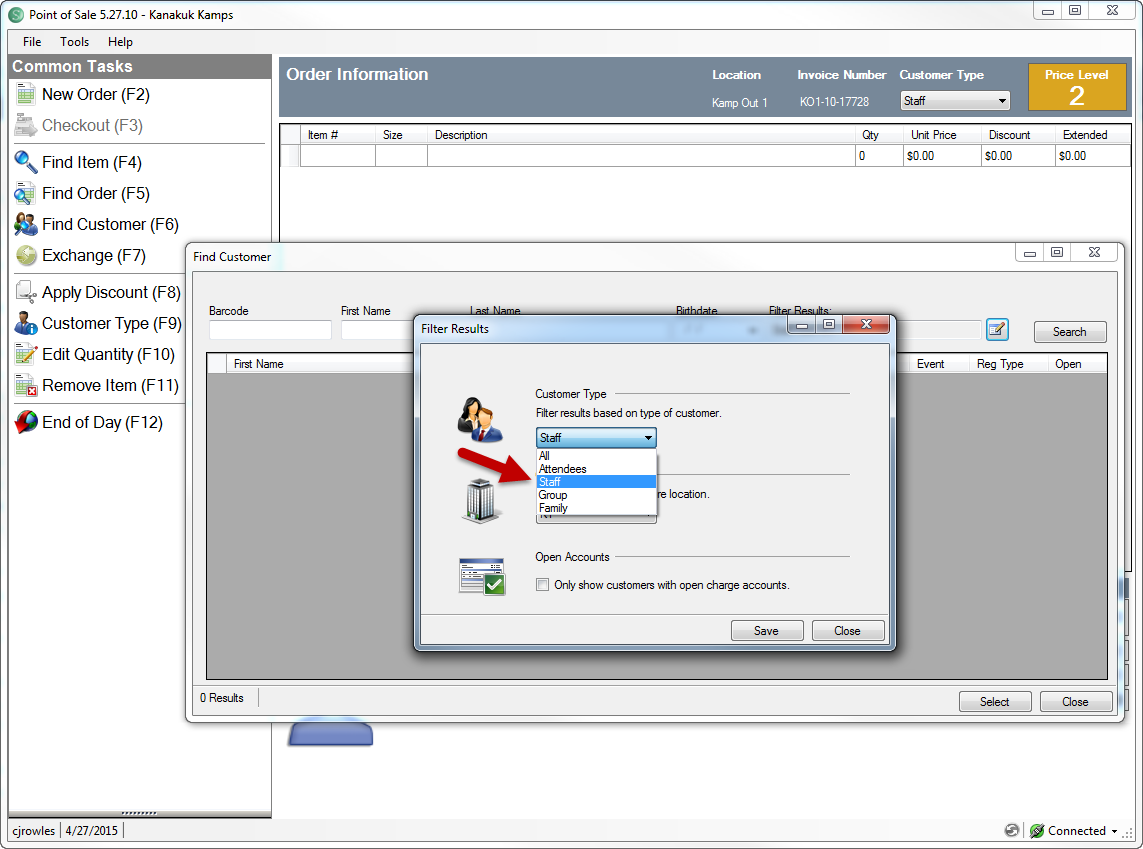This screenshot has width=1143, height=849.
Task: Click the New Order (F2) icon
Action: (26, 95)
